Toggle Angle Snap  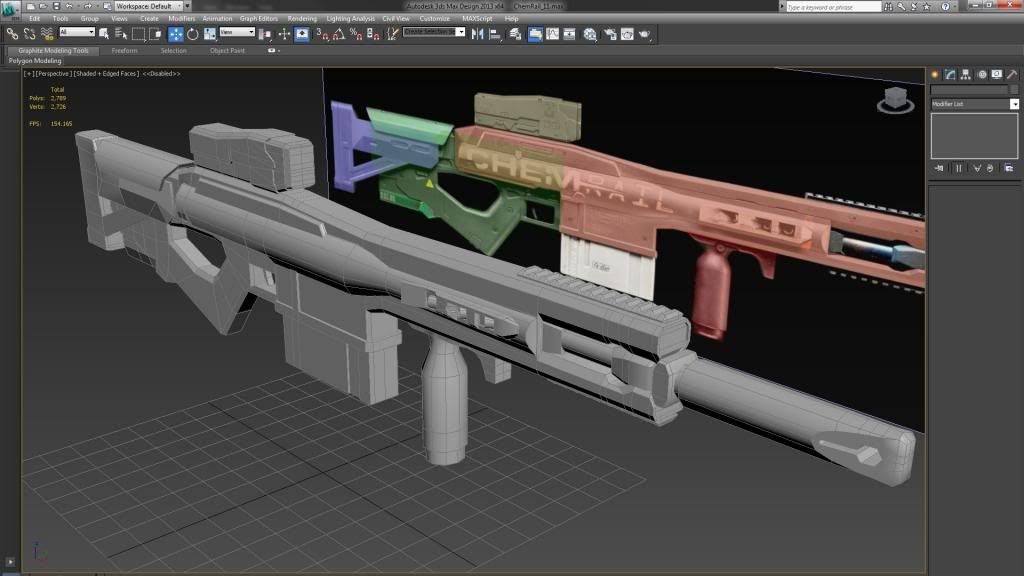pos(339,34)
